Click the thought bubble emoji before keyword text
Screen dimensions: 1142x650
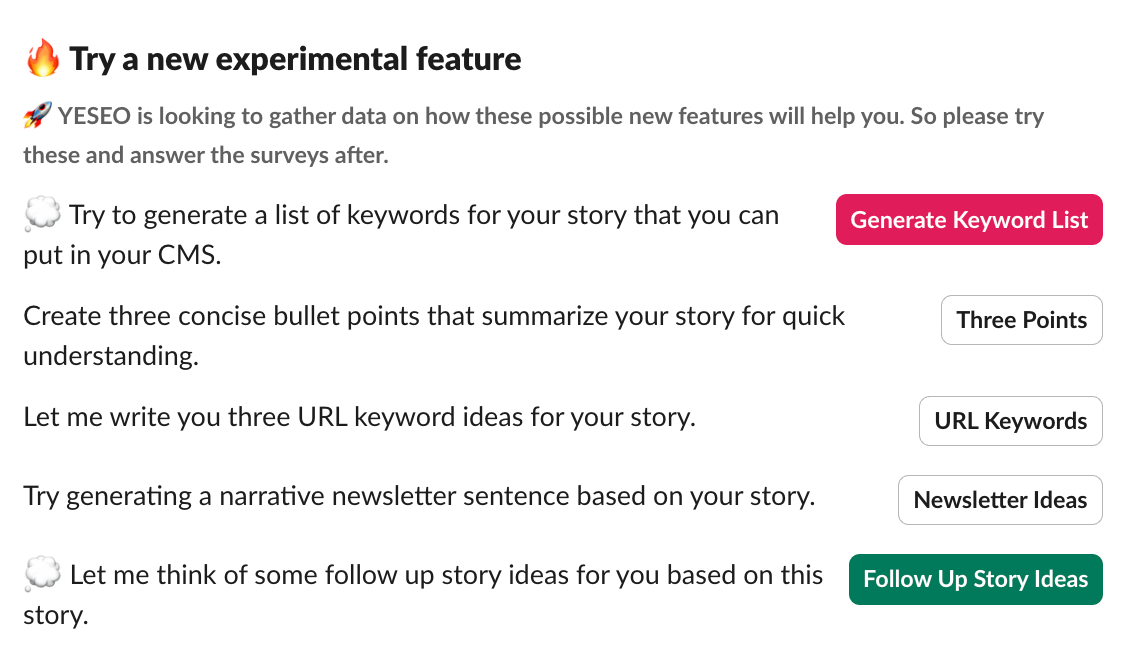pyautogui.click(x=42, y=214)
